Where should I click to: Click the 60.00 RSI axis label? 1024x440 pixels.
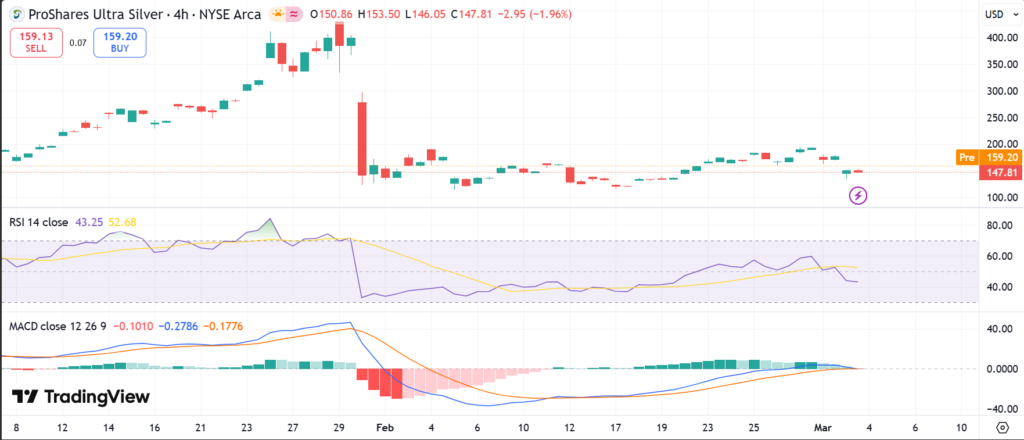1002,257
